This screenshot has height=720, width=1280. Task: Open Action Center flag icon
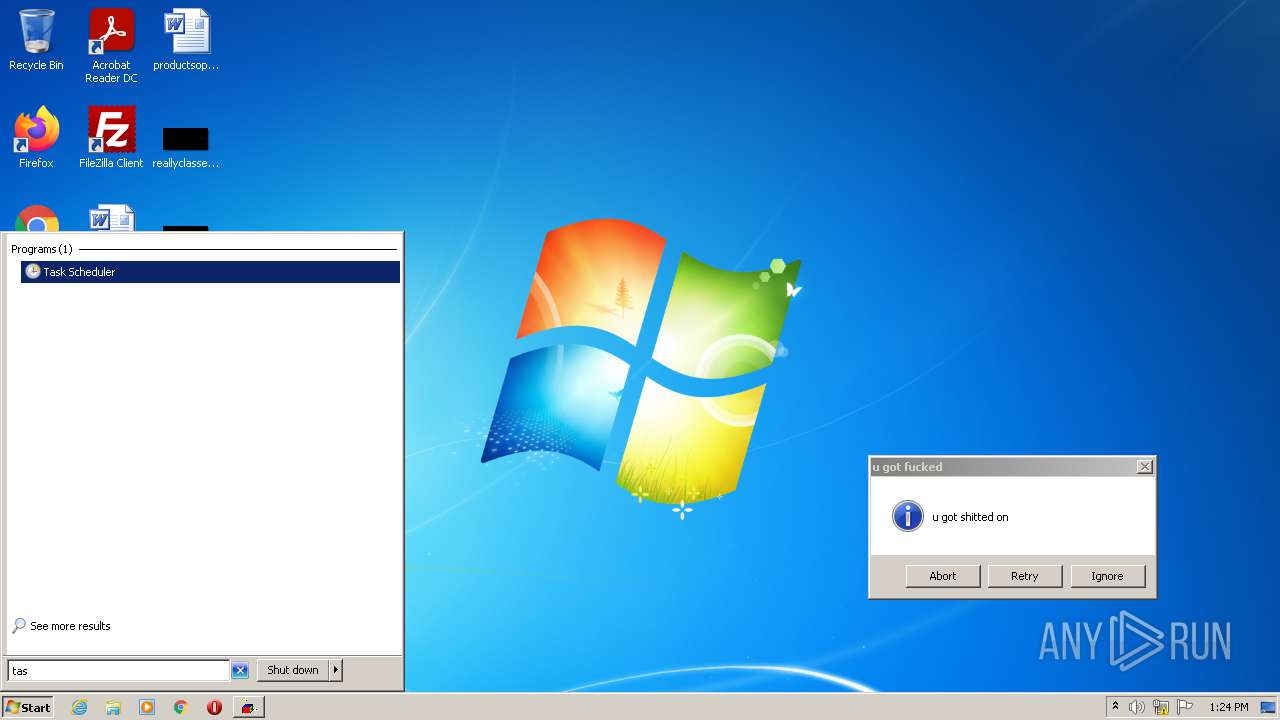(1185, 707)
